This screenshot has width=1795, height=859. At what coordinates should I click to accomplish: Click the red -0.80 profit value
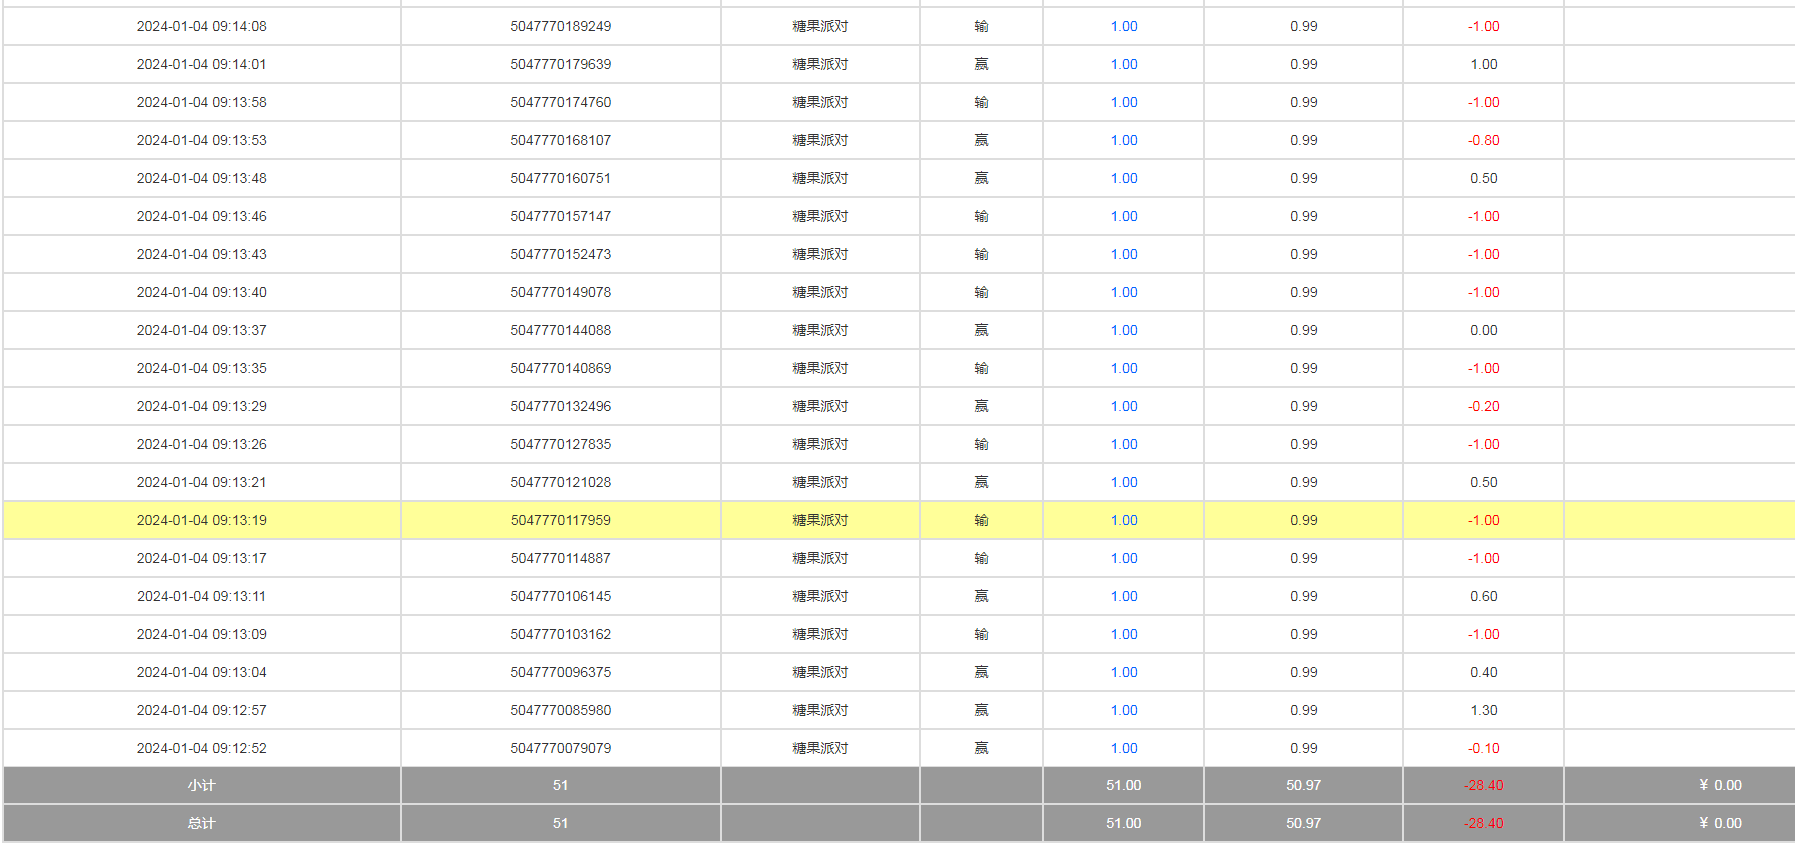click(x=1483, y=140)
